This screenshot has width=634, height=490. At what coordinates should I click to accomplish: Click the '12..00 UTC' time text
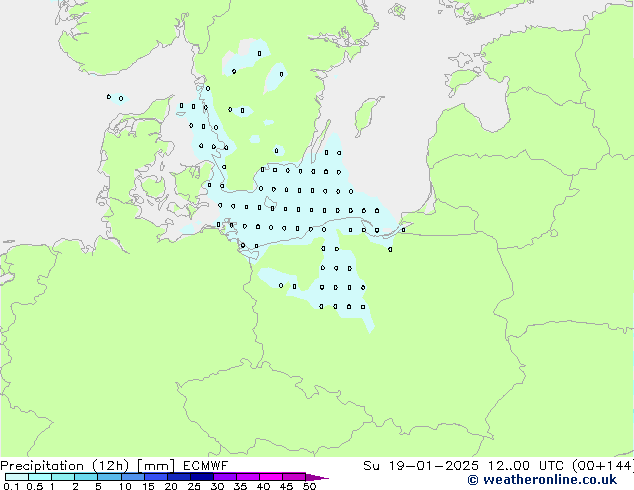526,466
